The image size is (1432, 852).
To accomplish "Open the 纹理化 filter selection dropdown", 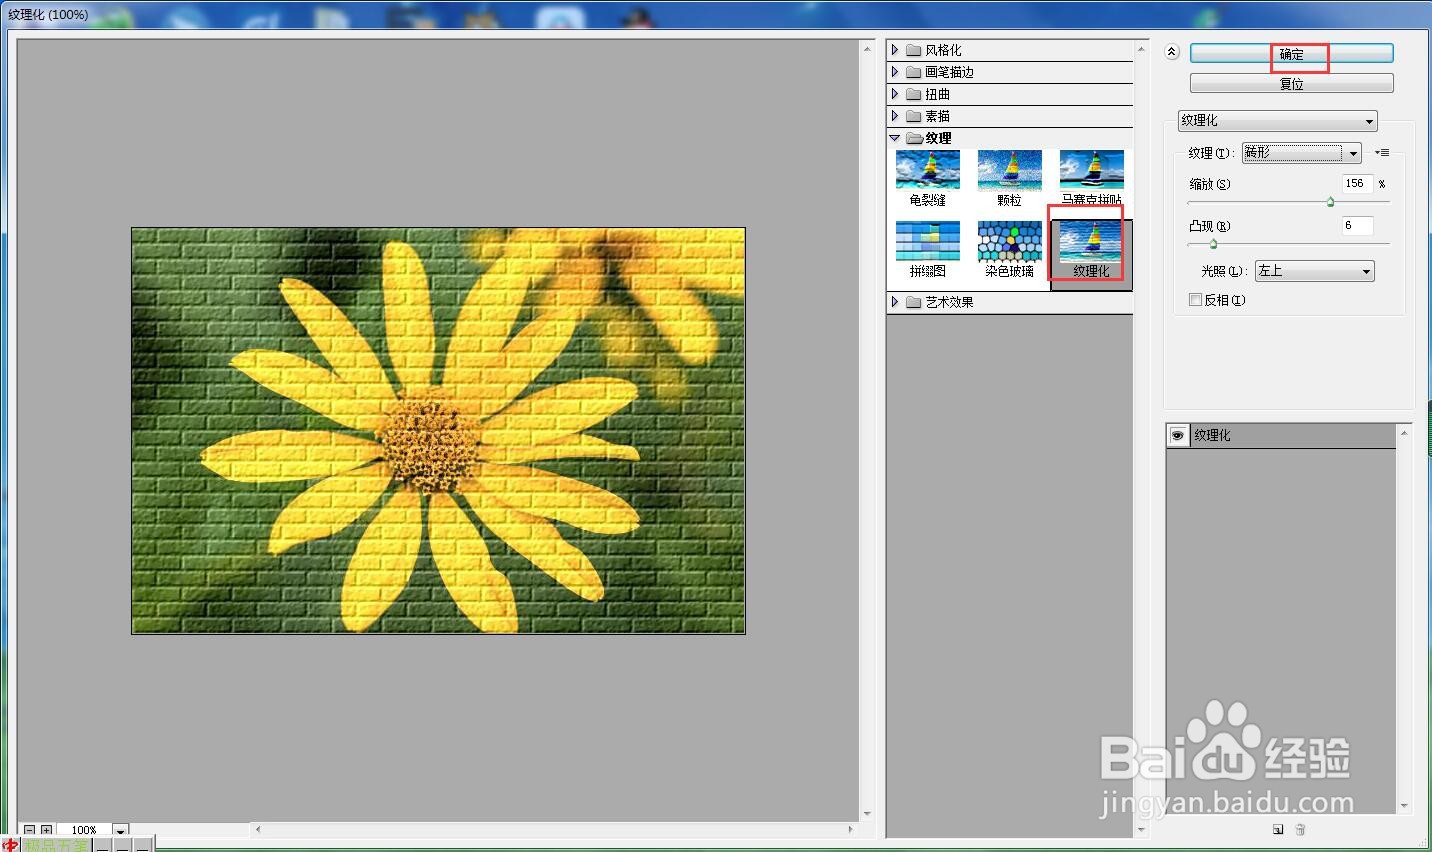I will click(1277, 121).
